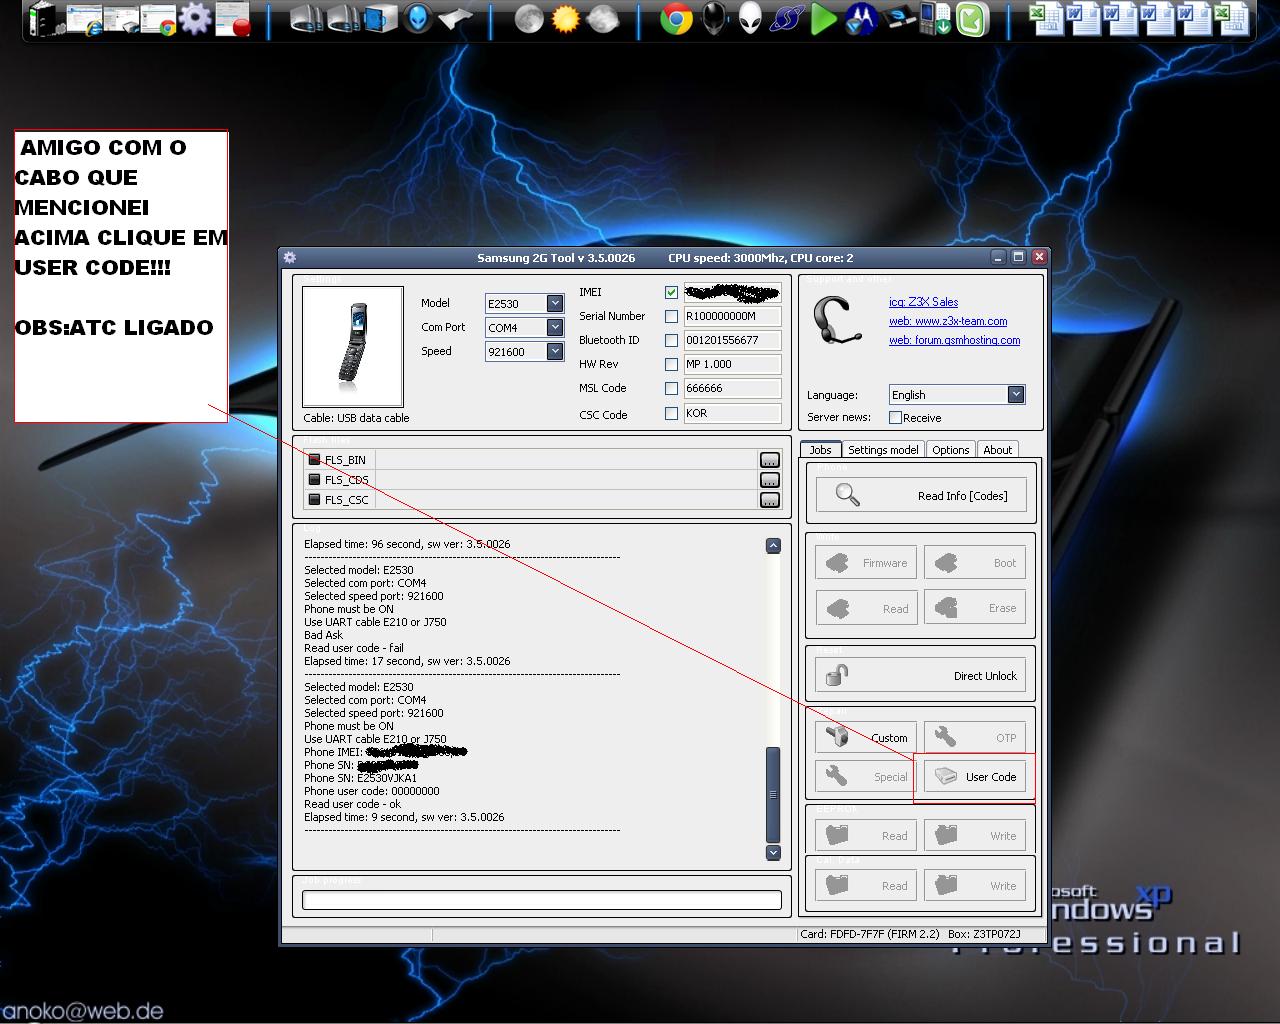The height and width of the screenshot is (1024, 1280).
Task: Open the forum.gsmhosting.com link
Action: 954,340
